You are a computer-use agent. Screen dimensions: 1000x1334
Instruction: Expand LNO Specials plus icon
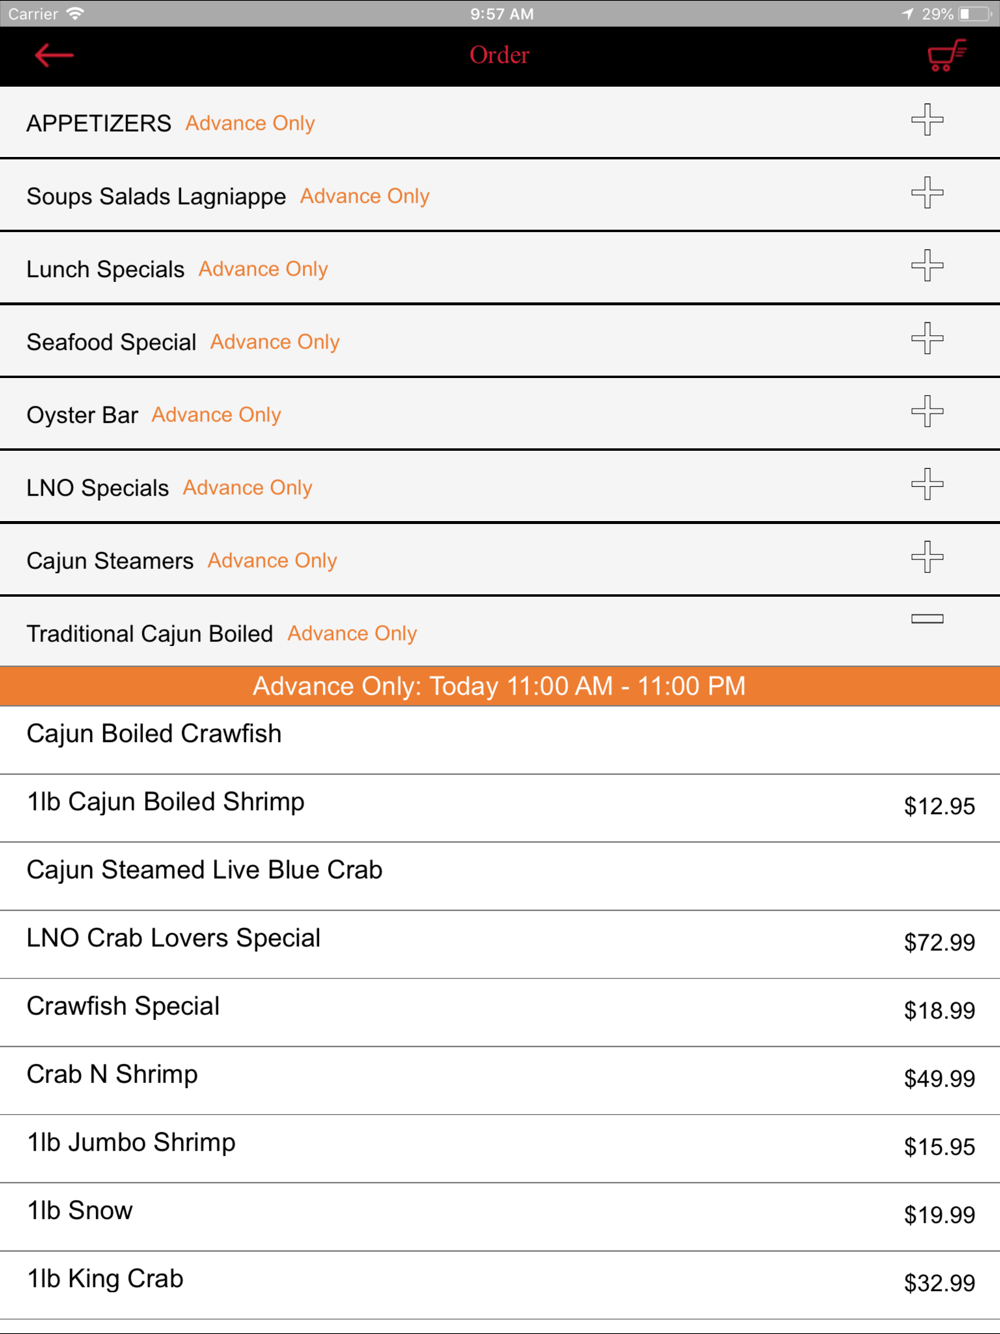(927, 485)
